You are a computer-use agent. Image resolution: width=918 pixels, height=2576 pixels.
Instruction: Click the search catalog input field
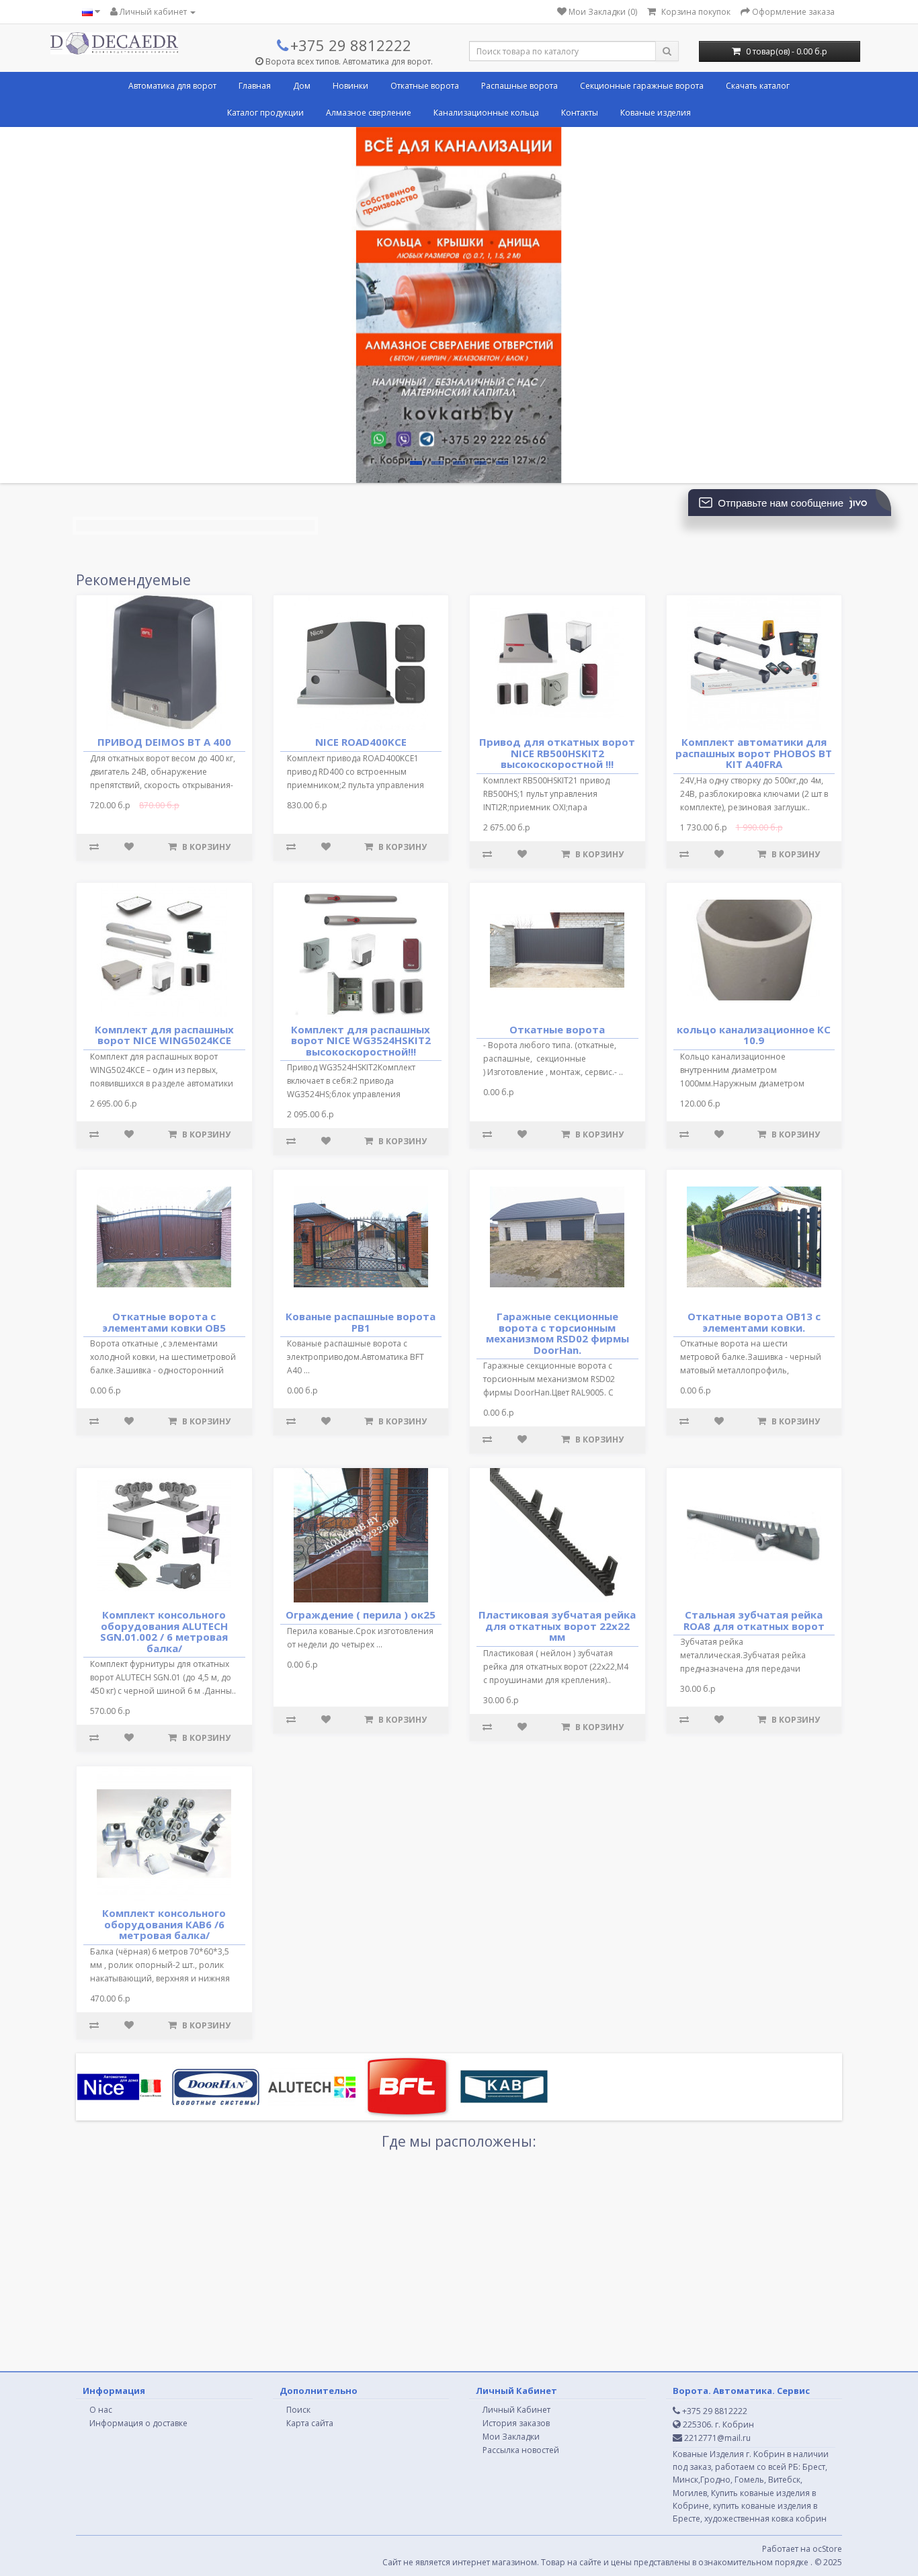pyautogui.click(x=562, y=51)
